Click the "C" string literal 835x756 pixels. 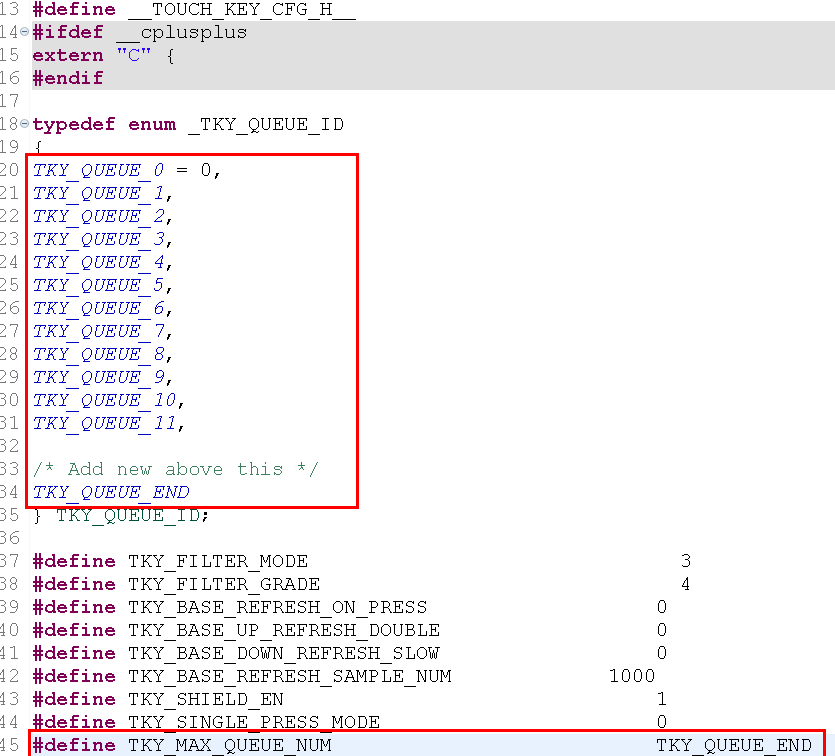[134, 55]
